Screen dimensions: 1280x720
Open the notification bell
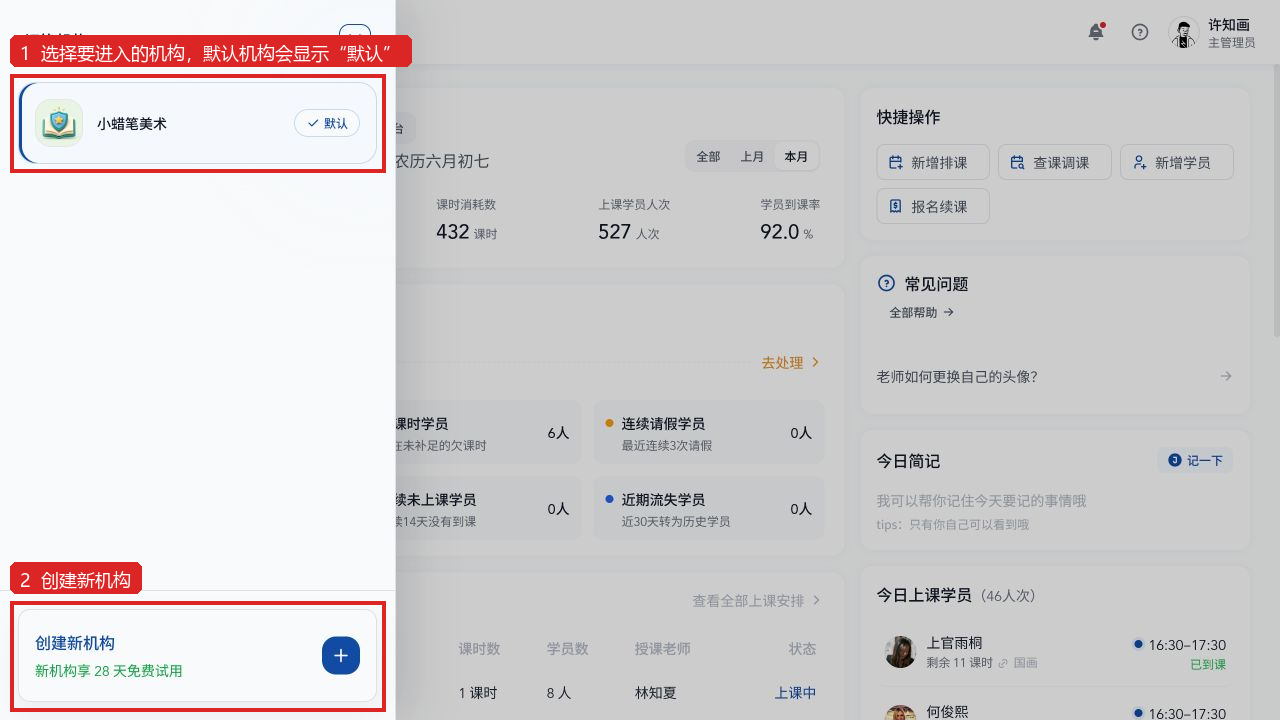[x=1096, y=32]
